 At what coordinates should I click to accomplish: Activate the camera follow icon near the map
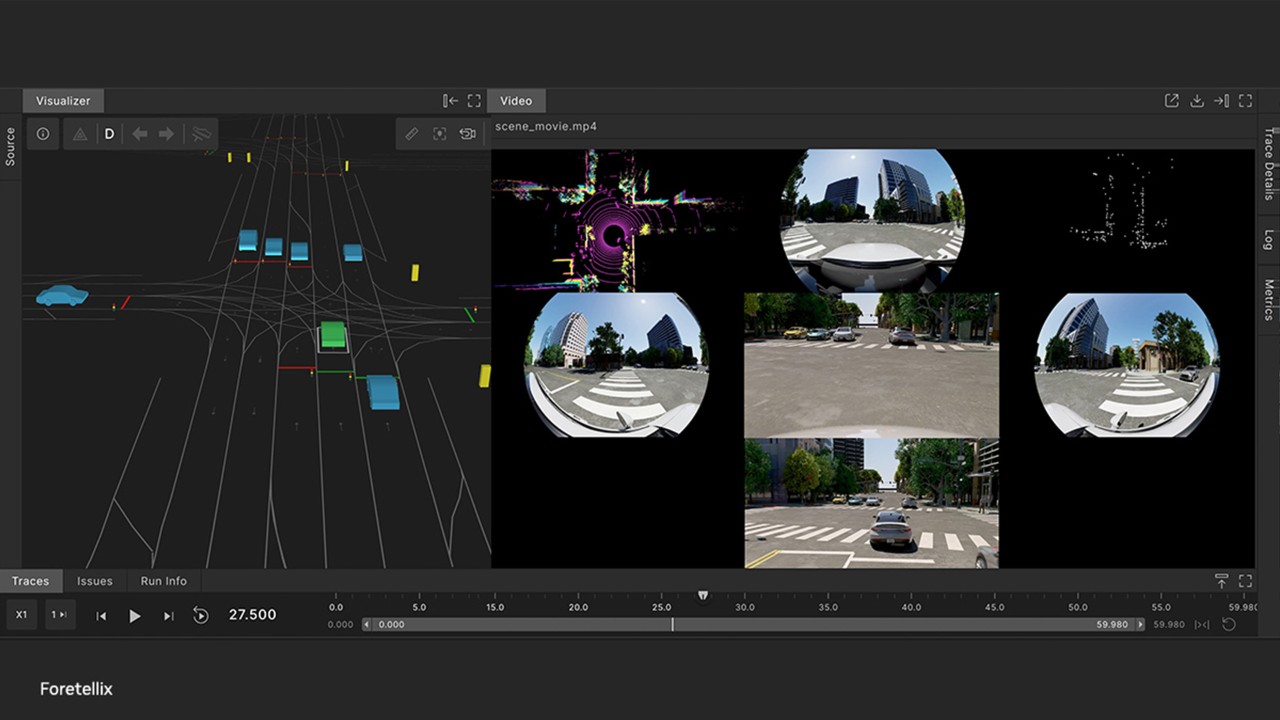pos(467,133)
